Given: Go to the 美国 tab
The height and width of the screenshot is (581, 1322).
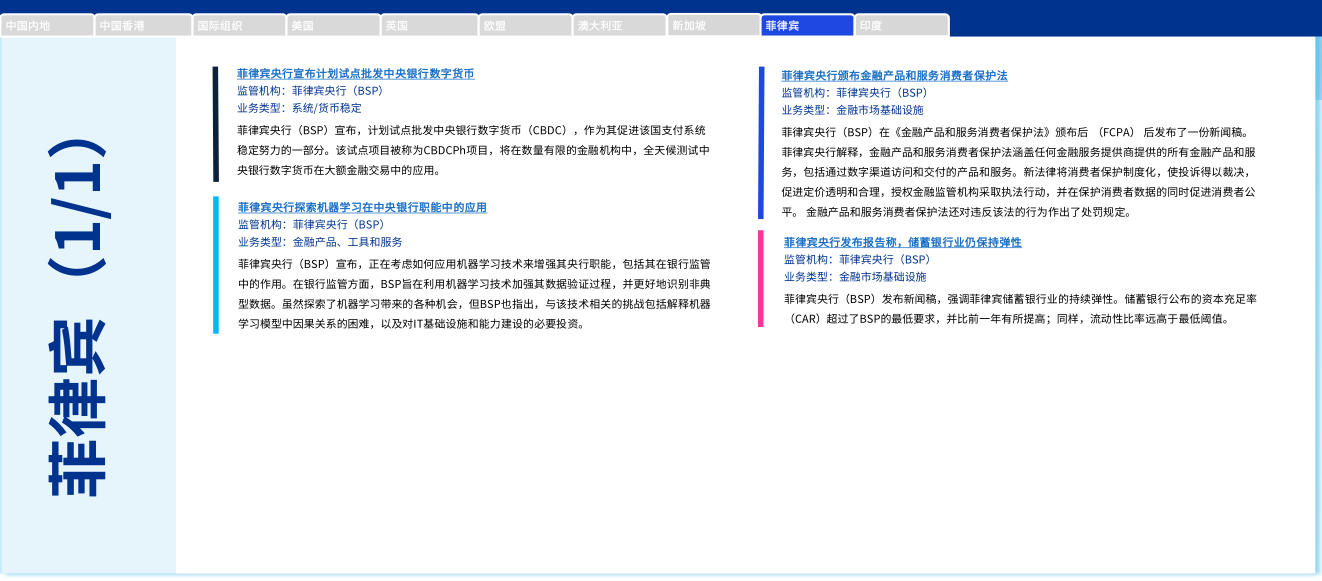Looking at the screenshot, I should click(x=333, y=25).
